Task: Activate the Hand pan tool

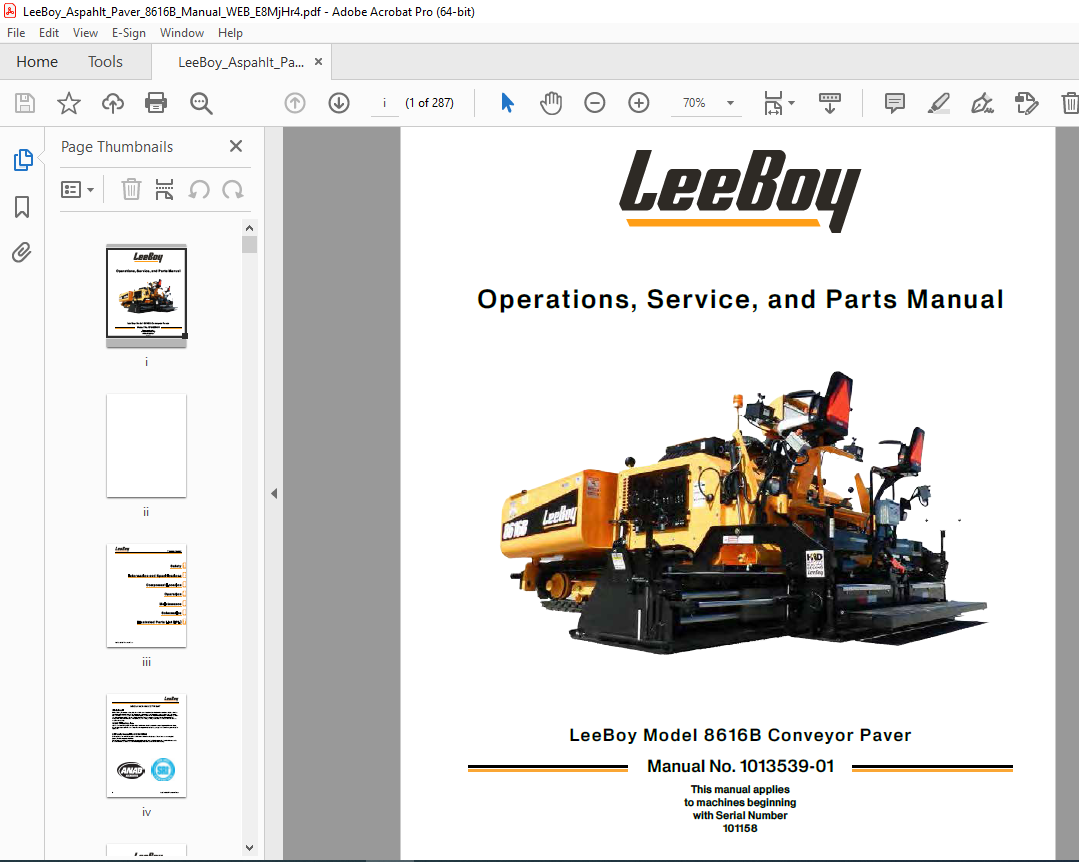Action: (551, 103)
